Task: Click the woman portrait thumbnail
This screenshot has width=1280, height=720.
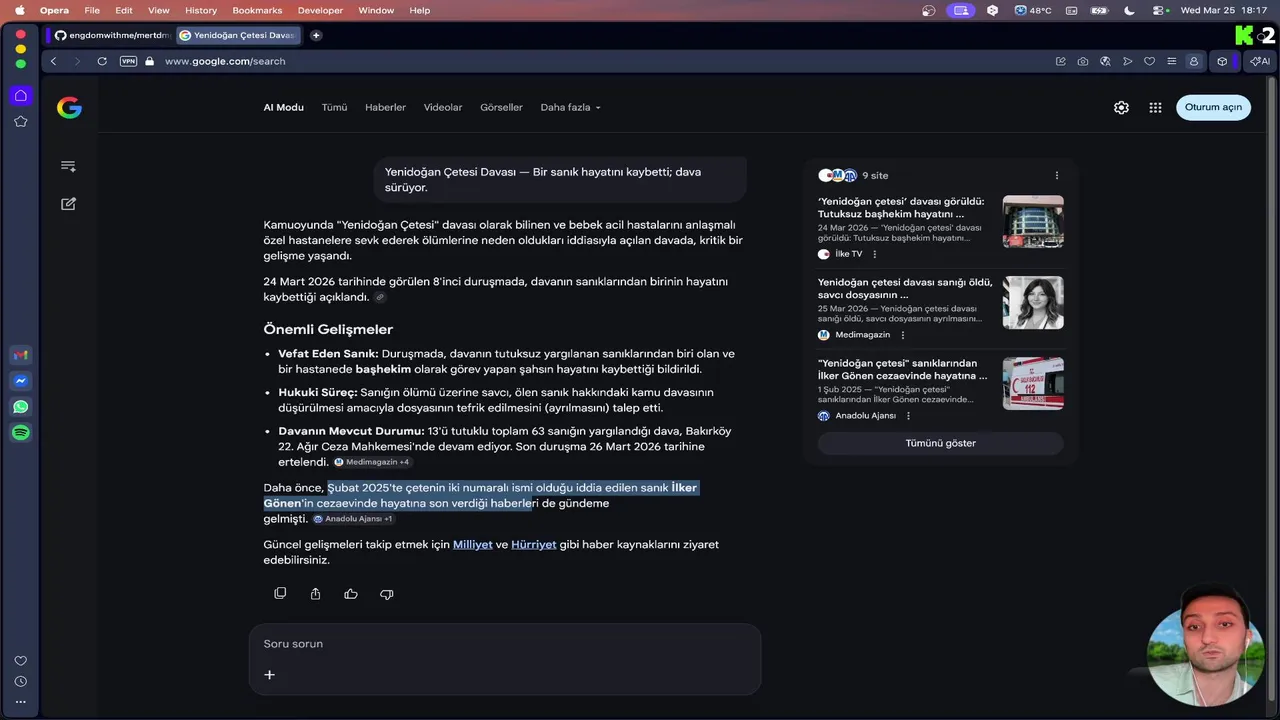Action: coord(1033,302)
